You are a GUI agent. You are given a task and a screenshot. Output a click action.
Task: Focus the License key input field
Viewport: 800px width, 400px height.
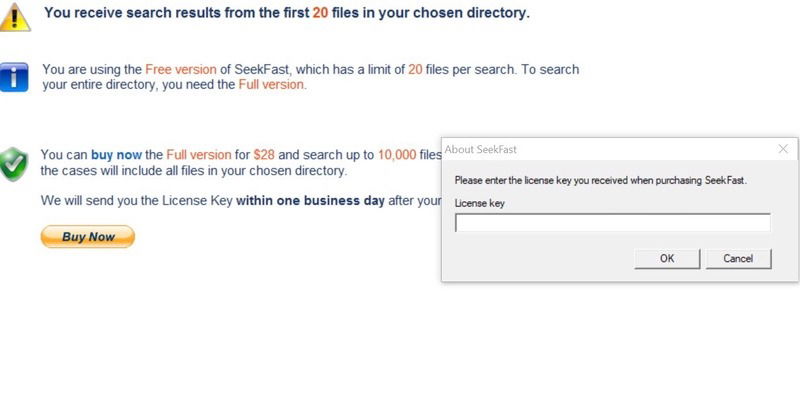click(613, 223)
